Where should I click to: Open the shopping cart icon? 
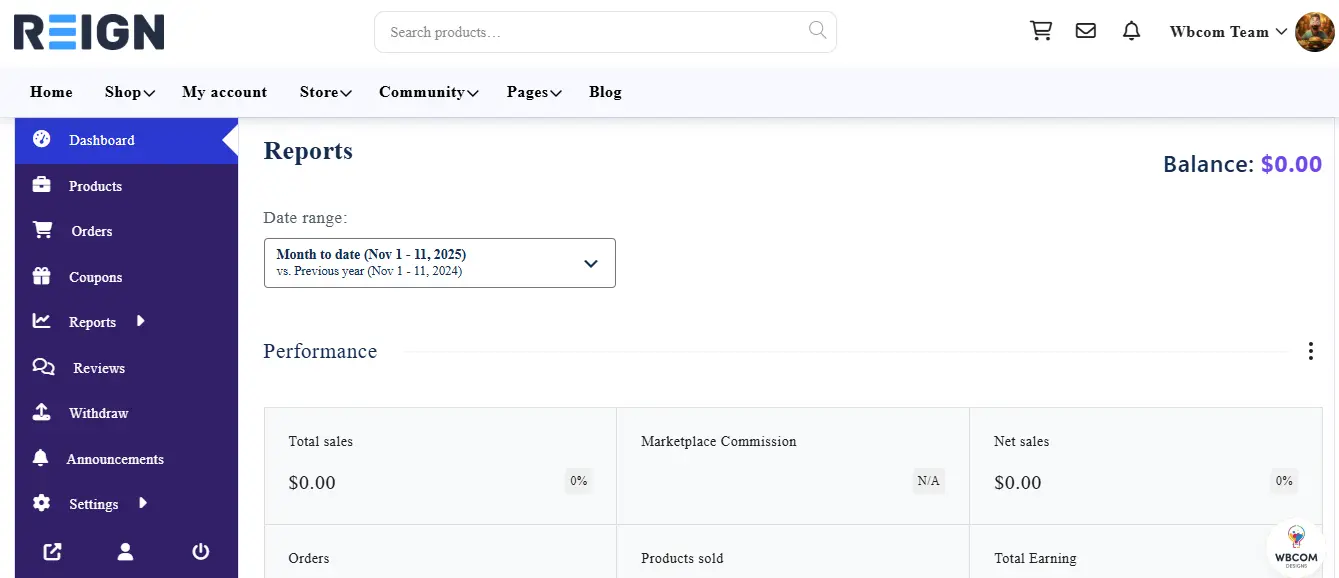pyautogui.click(x=1041, y=31)
